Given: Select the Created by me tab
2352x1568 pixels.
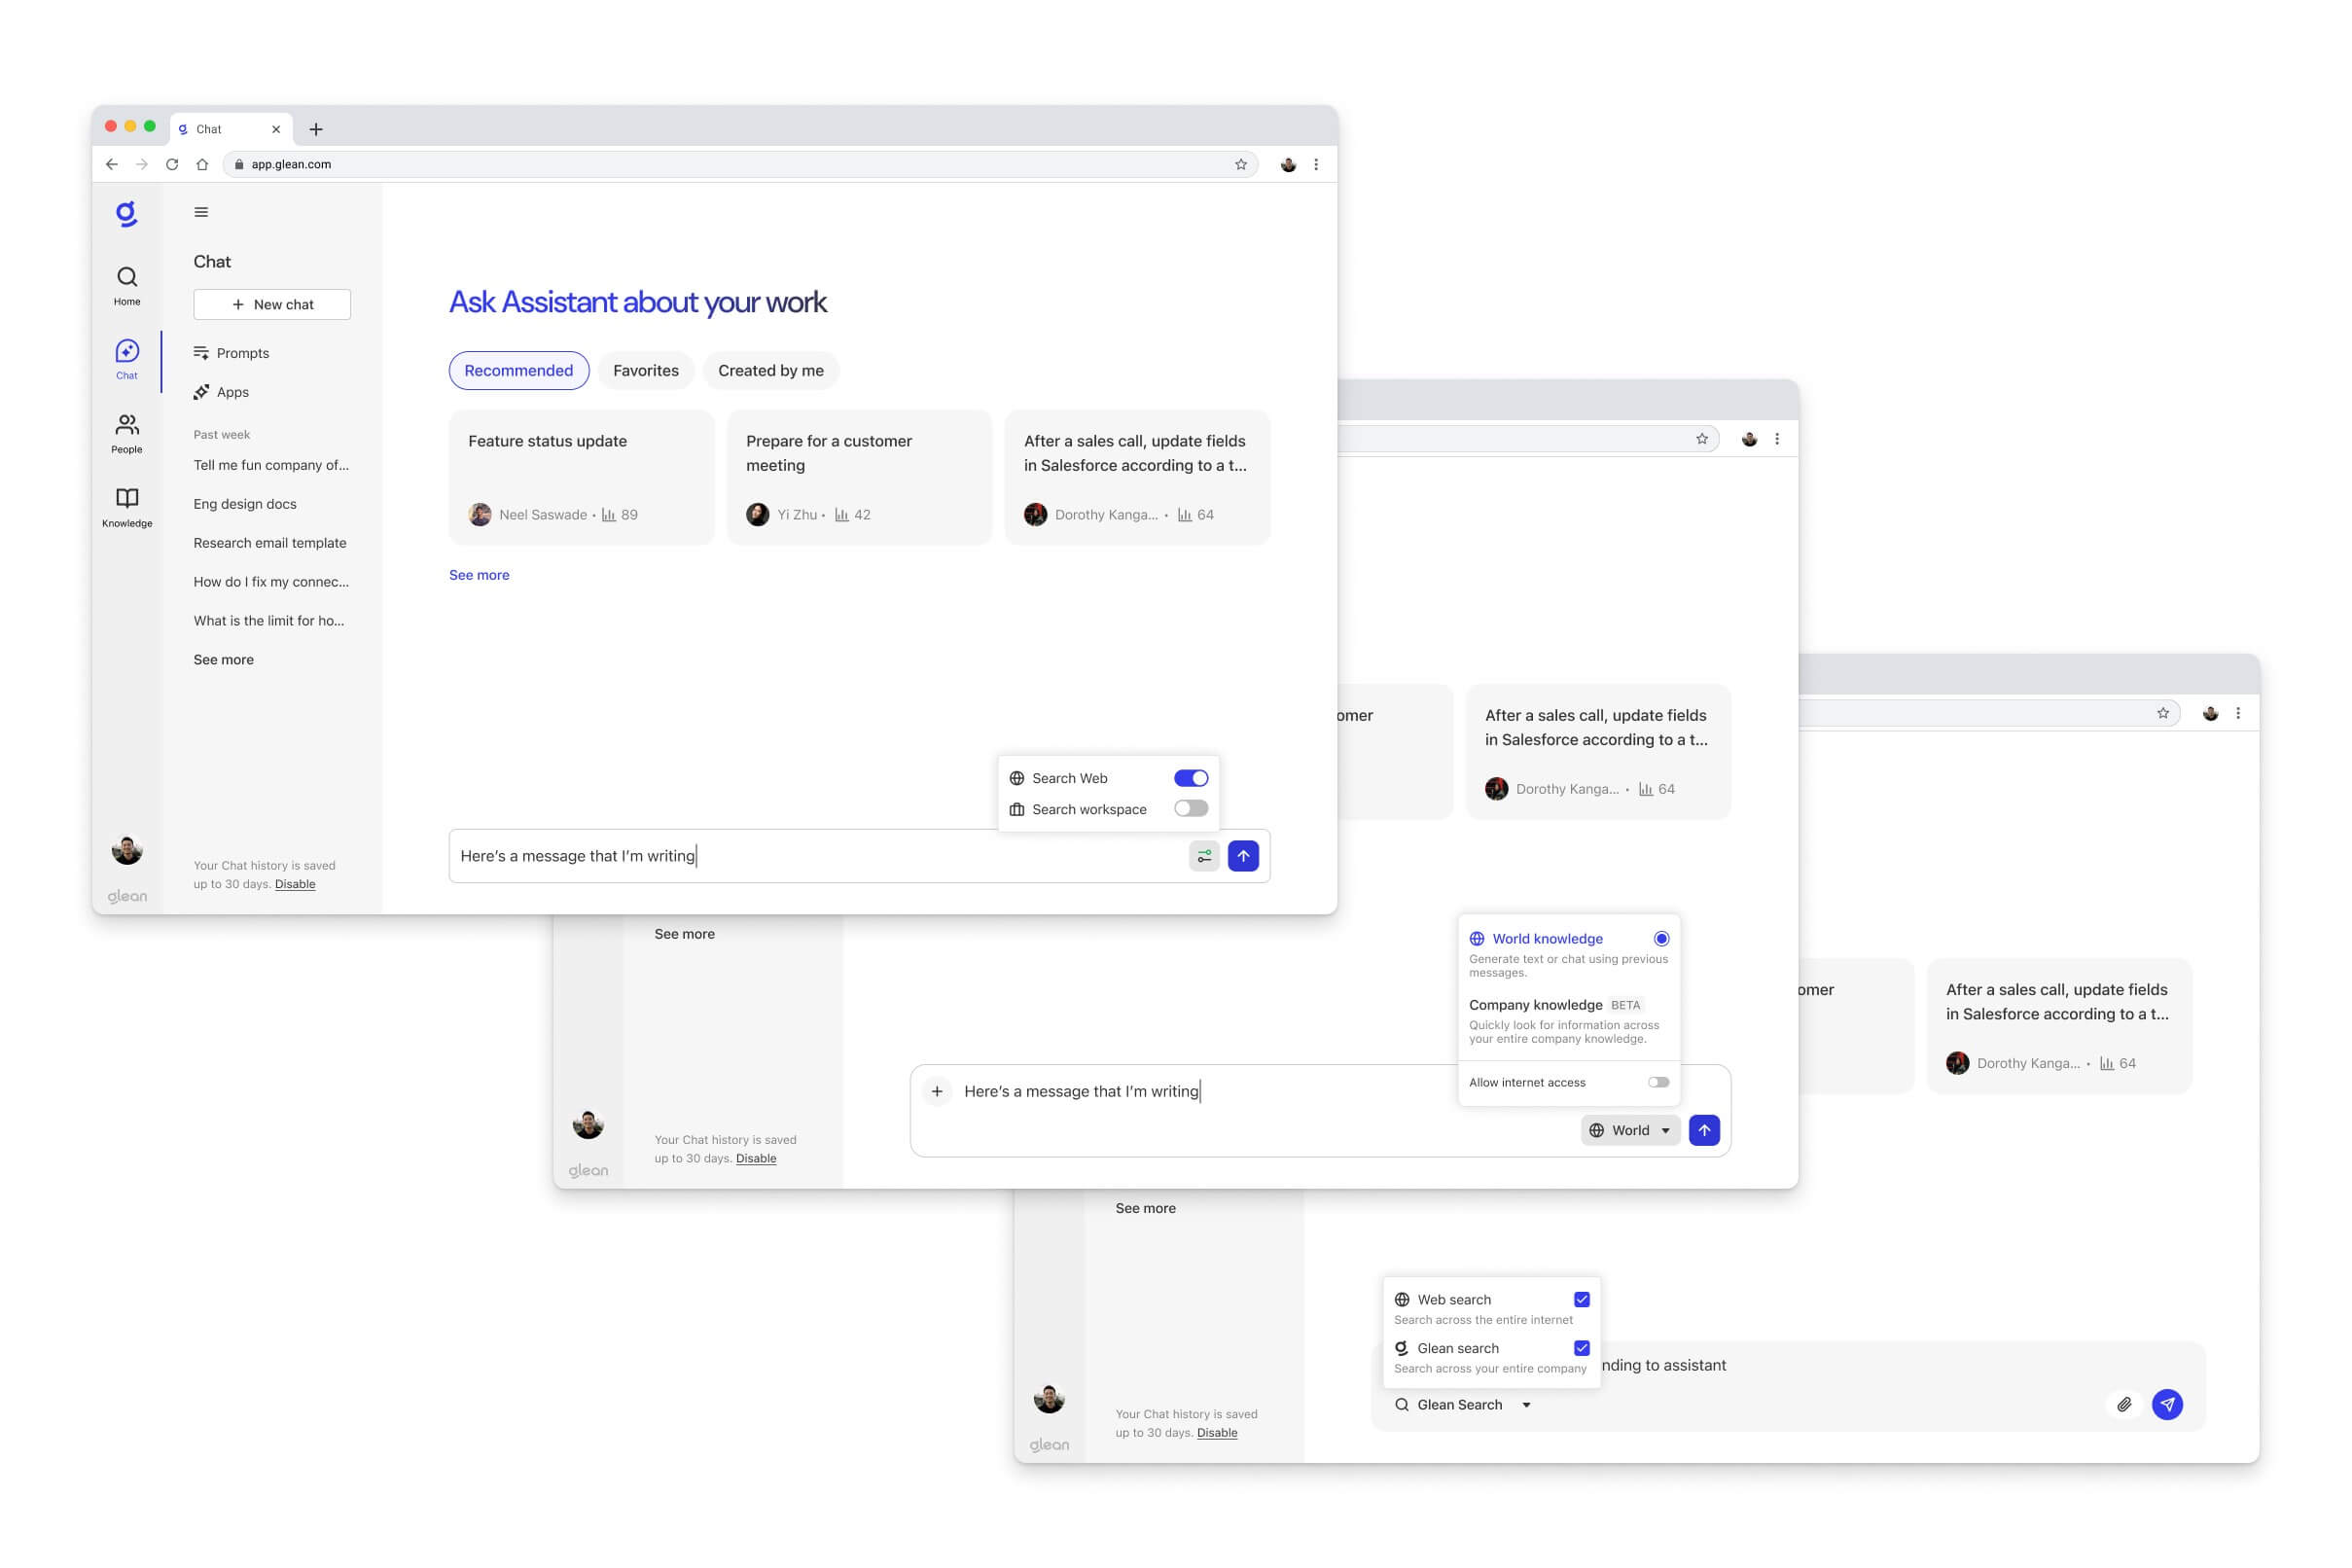Looking at the screenshot, I should point(770,371).
